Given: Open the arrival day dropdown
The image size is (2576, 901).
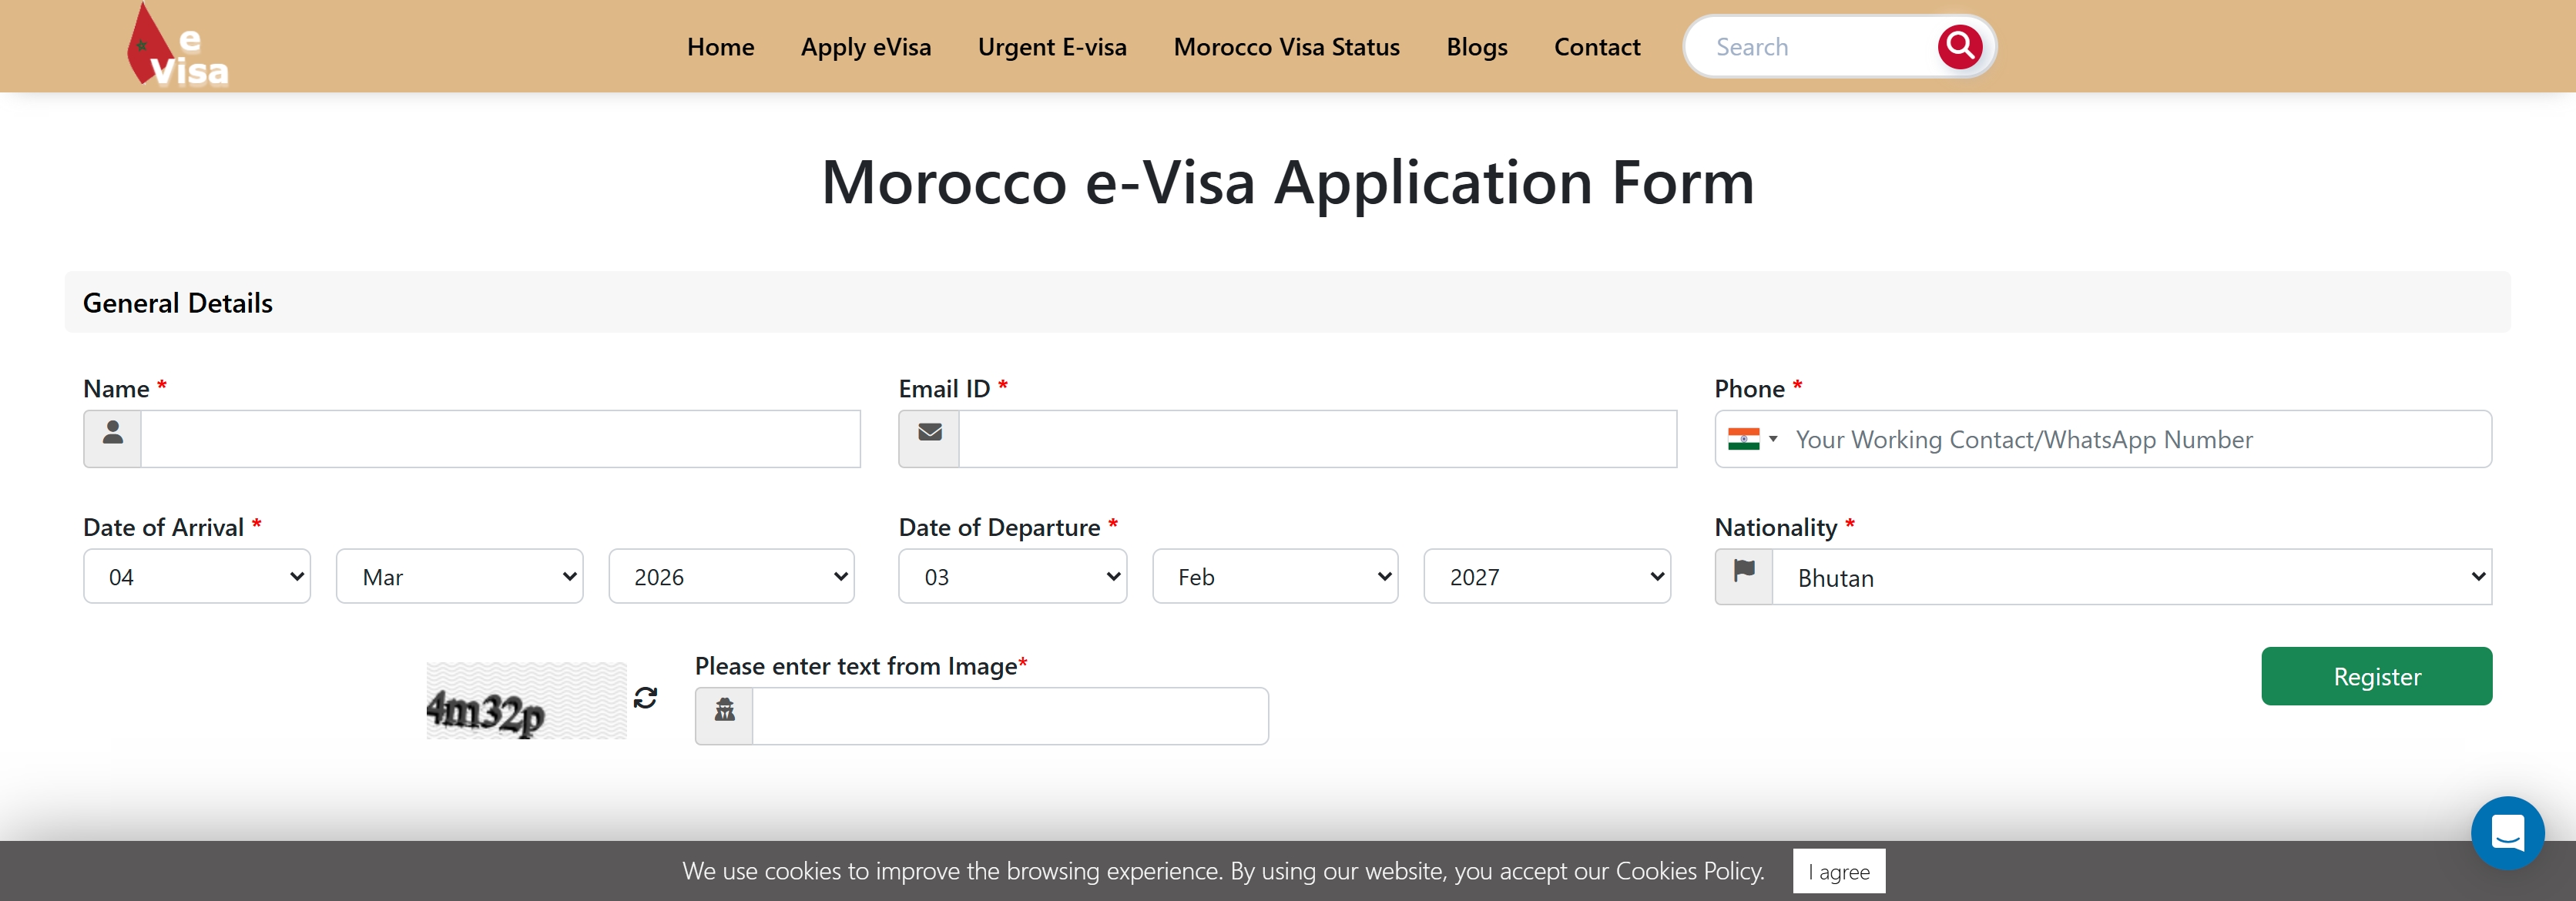Looking at the screenshot, I should tap(197, 576).
